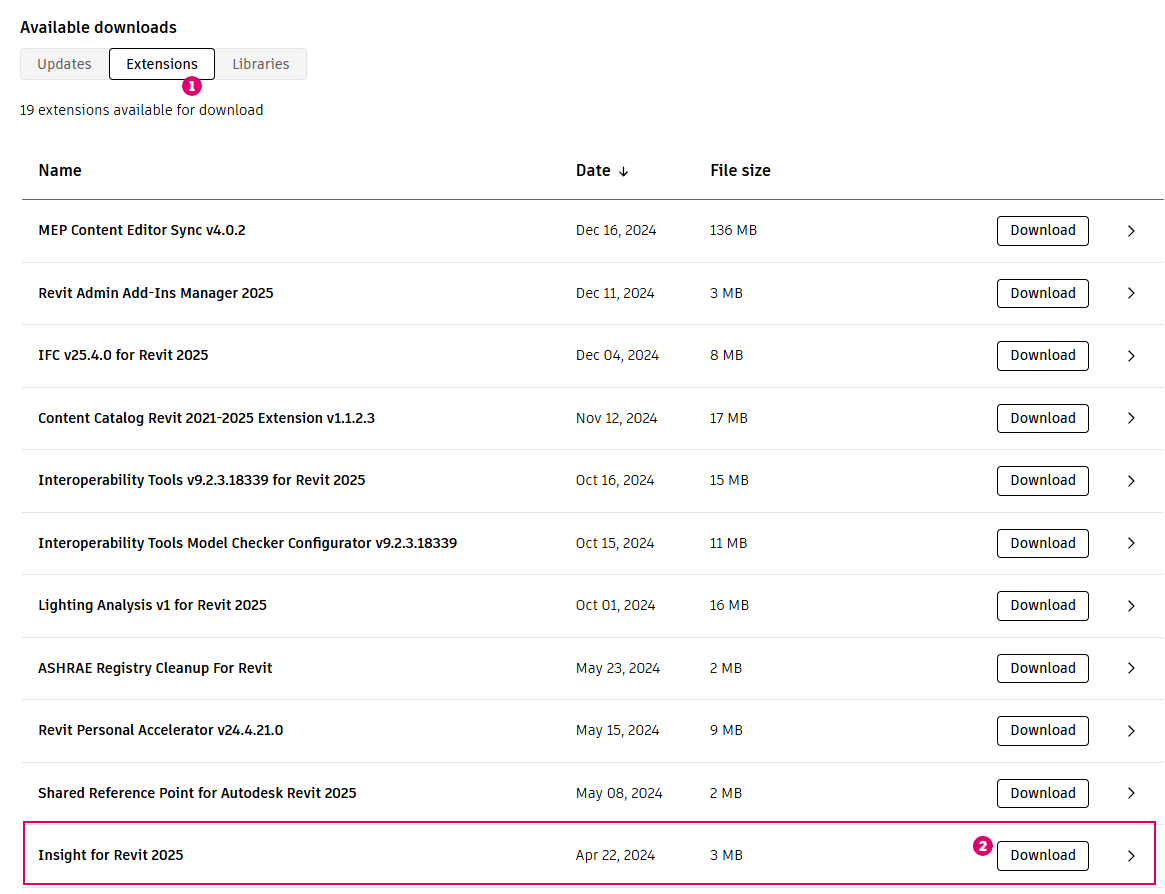Download ASHRAE Registry Cleanup For Revit

point(1042,668)
